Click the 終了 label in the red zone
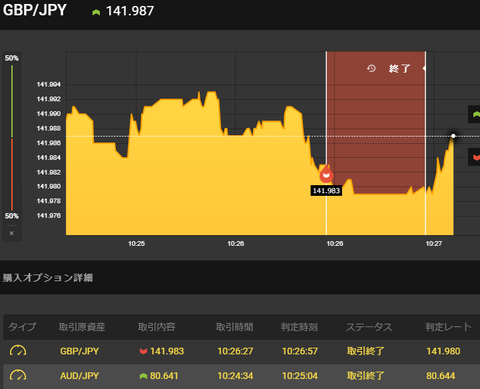This screenshot has height=389, width=480. pos(399,69)
